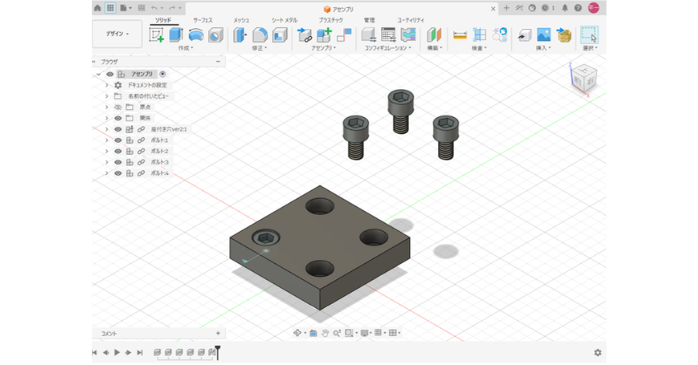The width and height of the screenshot is (698, 365).
Task: Show the hidden 原点 folder
Action: pos(118,107)
